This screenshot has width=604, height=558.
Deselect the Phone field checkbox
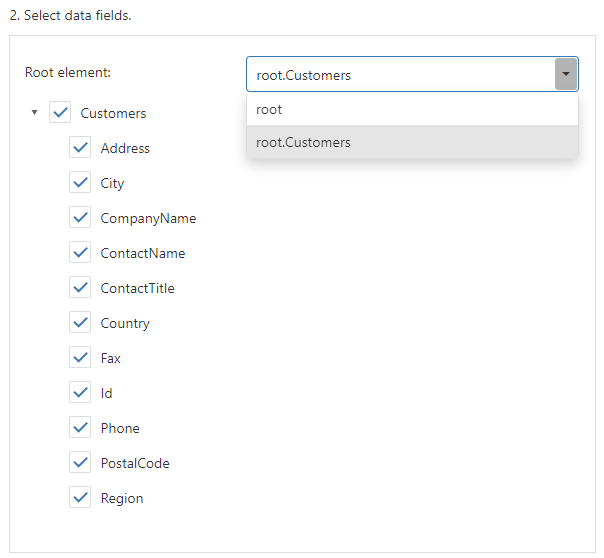coord(80,428)
